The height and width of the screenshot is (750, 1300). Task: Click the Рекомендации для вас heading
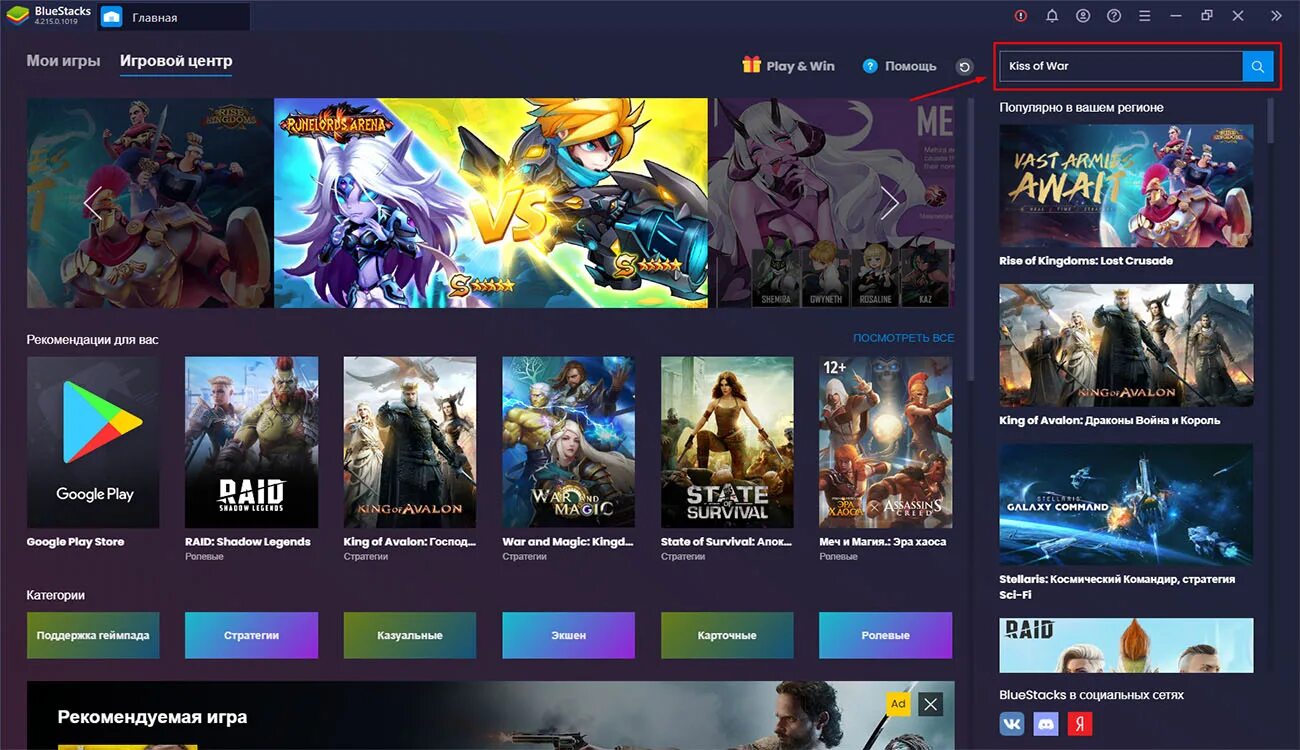[x=92, y=340]
